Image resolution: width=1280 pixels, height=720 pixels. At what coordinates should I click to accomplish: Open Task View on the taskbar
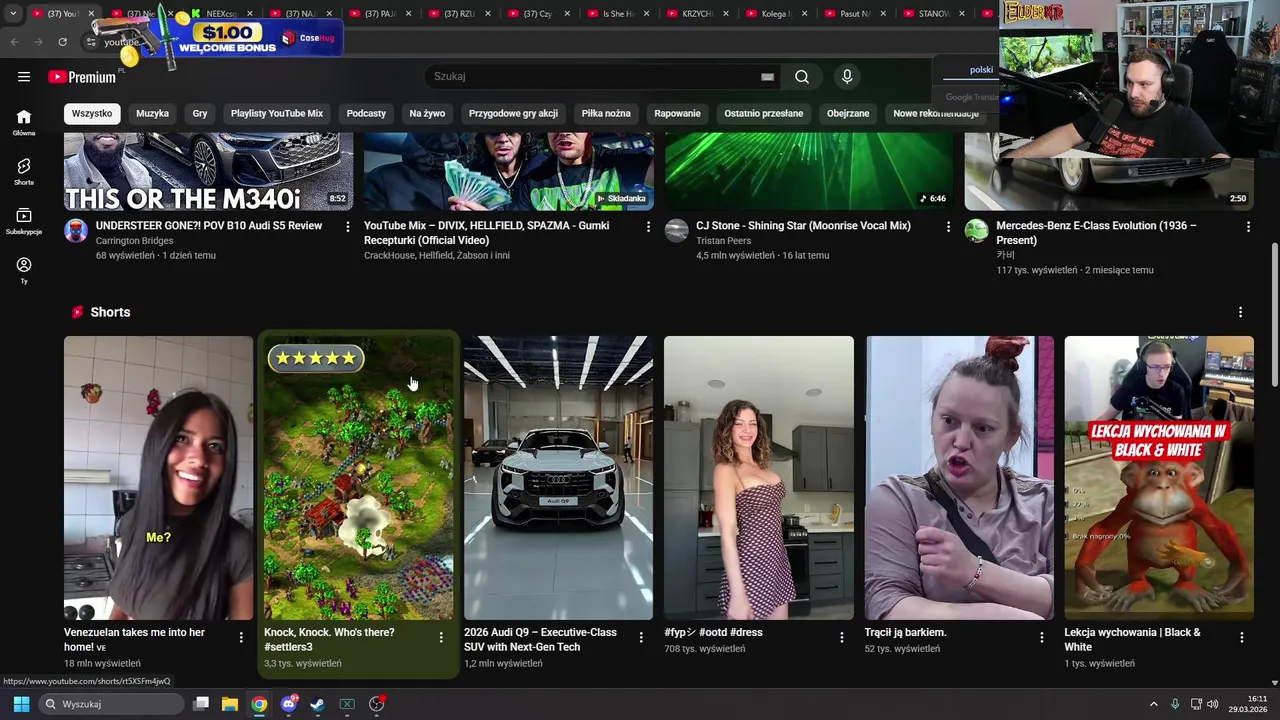(x=201, y=704)
